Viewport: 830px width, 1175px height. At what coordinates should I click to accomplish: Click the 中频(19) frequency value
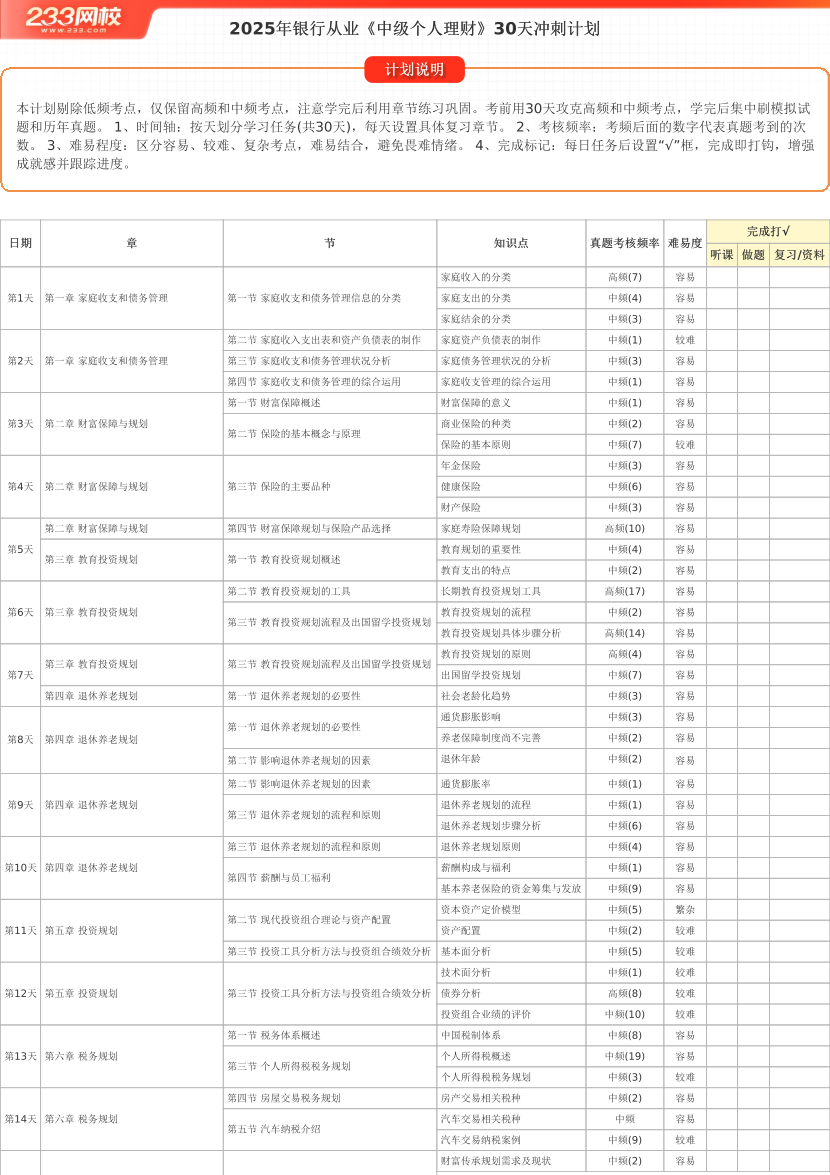tap(625, 1057)
